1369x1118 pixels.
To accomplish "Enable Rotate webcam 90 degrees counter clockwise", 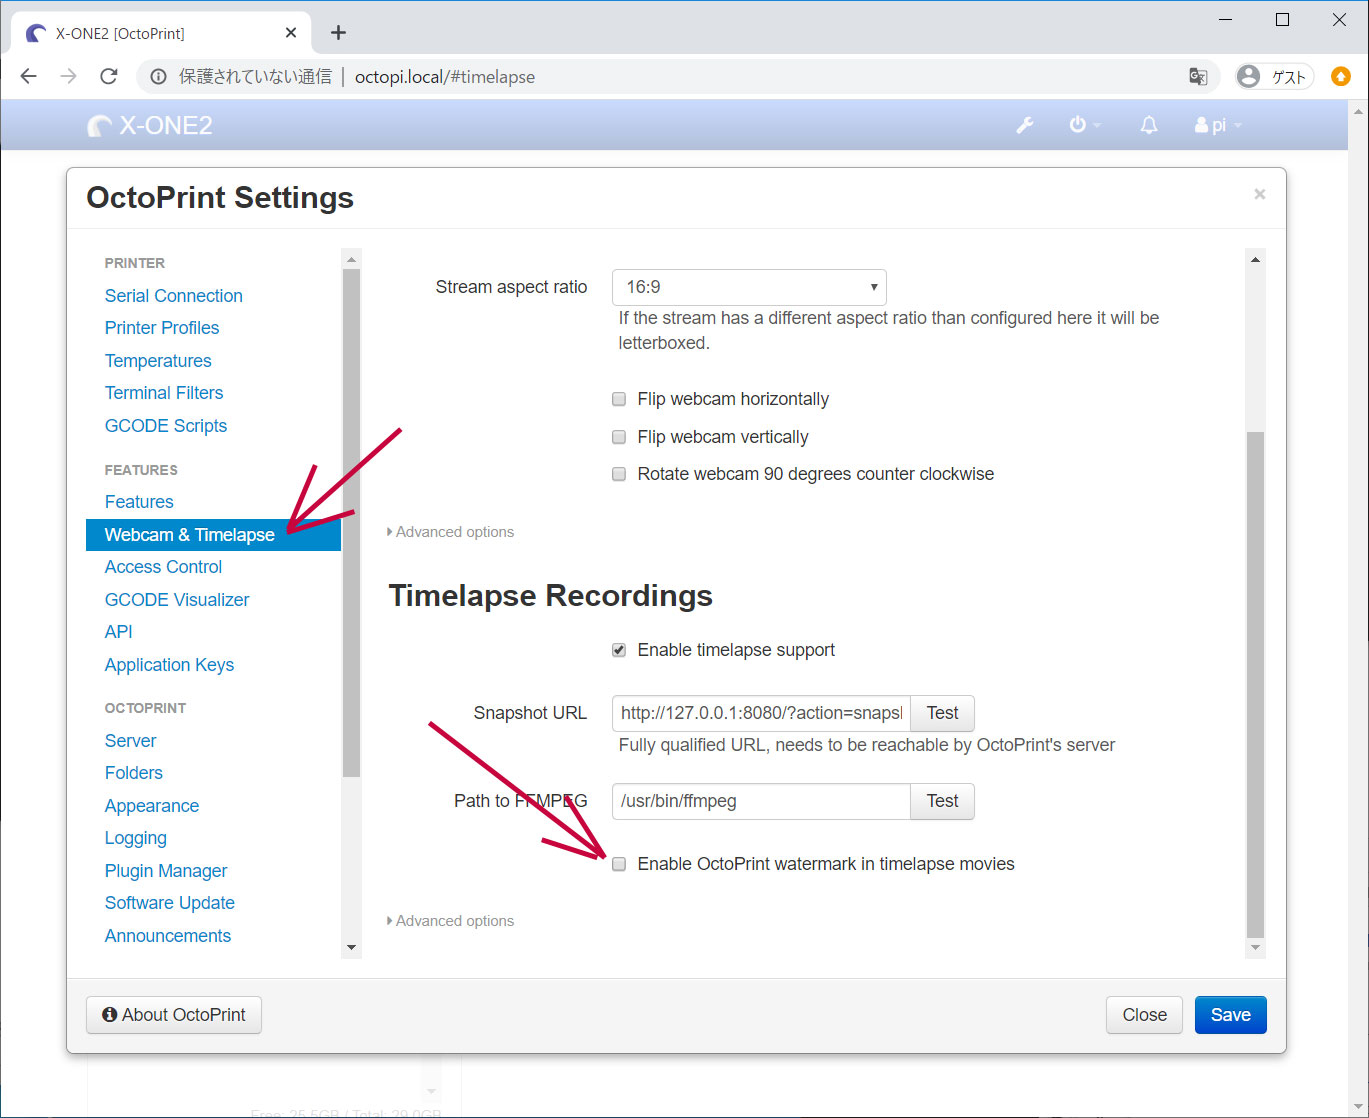I will (x=619, y=474).
